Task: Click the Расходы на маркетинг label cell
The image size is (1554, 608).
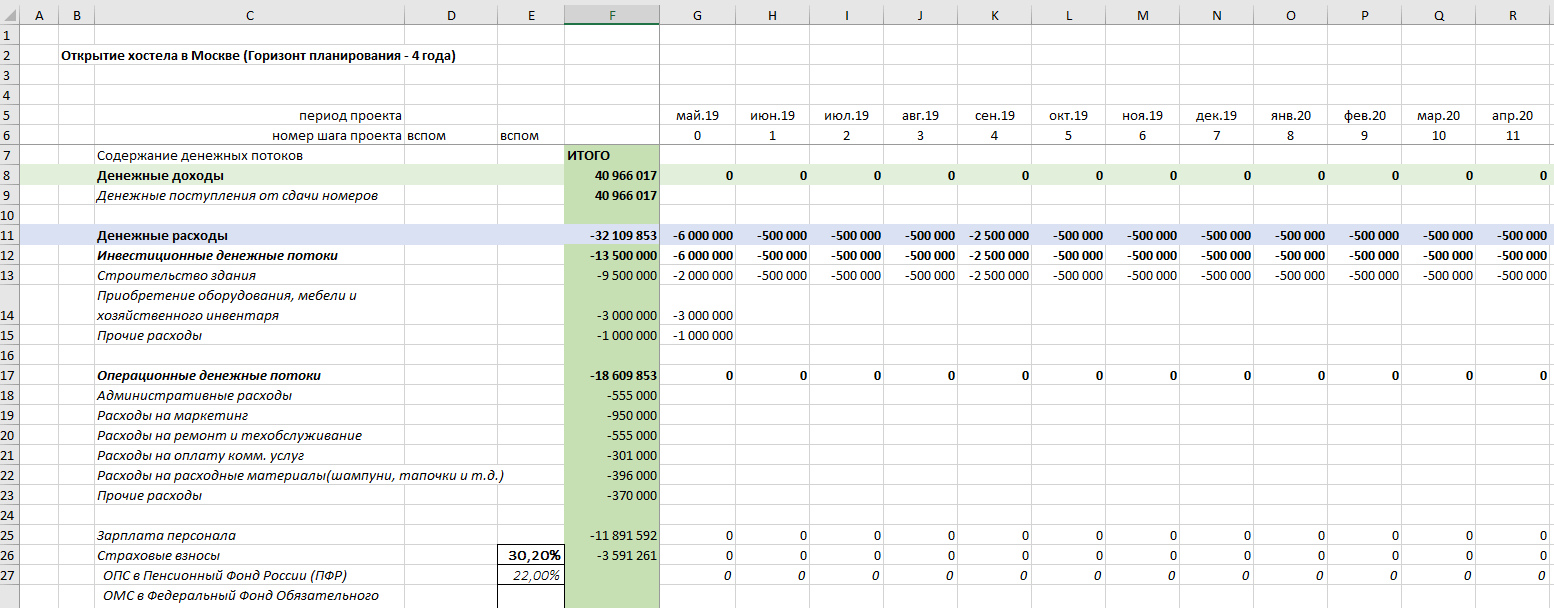Action: [x=249, y=416]
